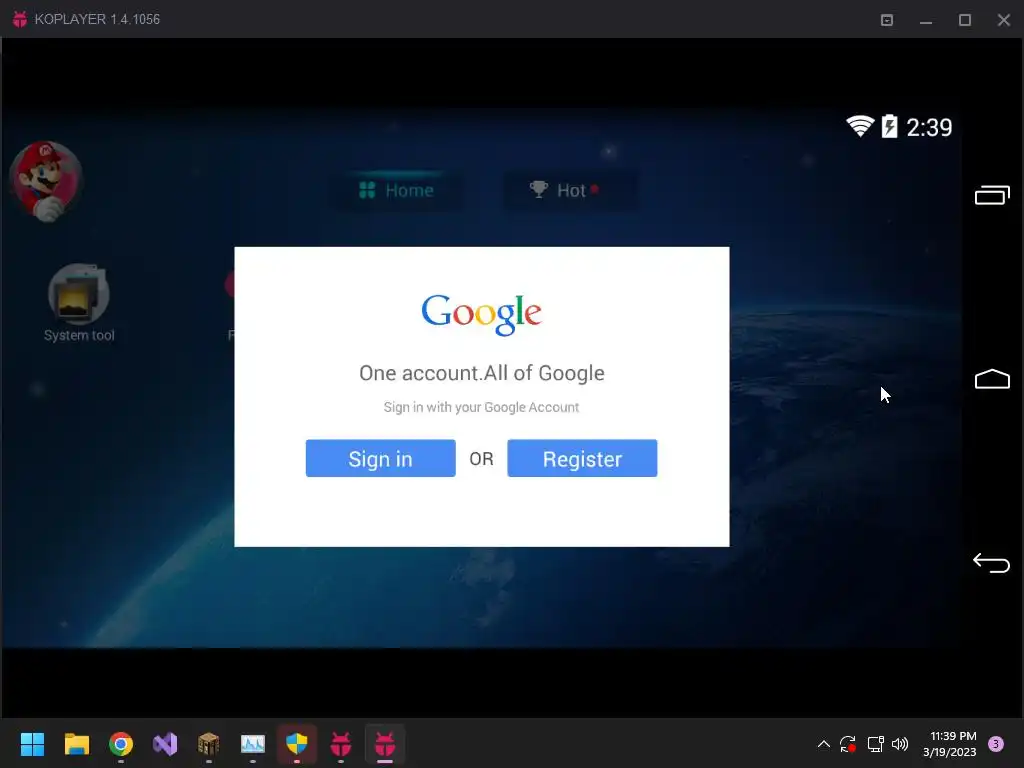Open the Windows Start menu
Viewport: 1024px width, 768px height.
32,744
